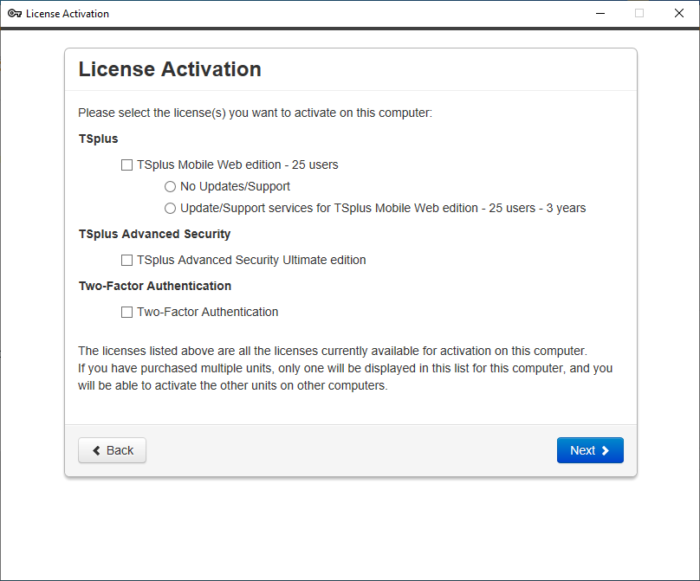Screen dimensions: 700x581
Task: Tick the Two-Factor Authentication checkbox
Action: click(x=127, y=312)
